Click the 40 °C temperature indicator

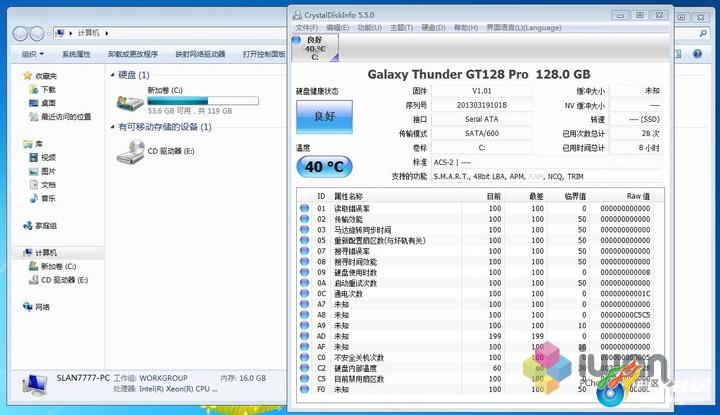coord(324,167)
